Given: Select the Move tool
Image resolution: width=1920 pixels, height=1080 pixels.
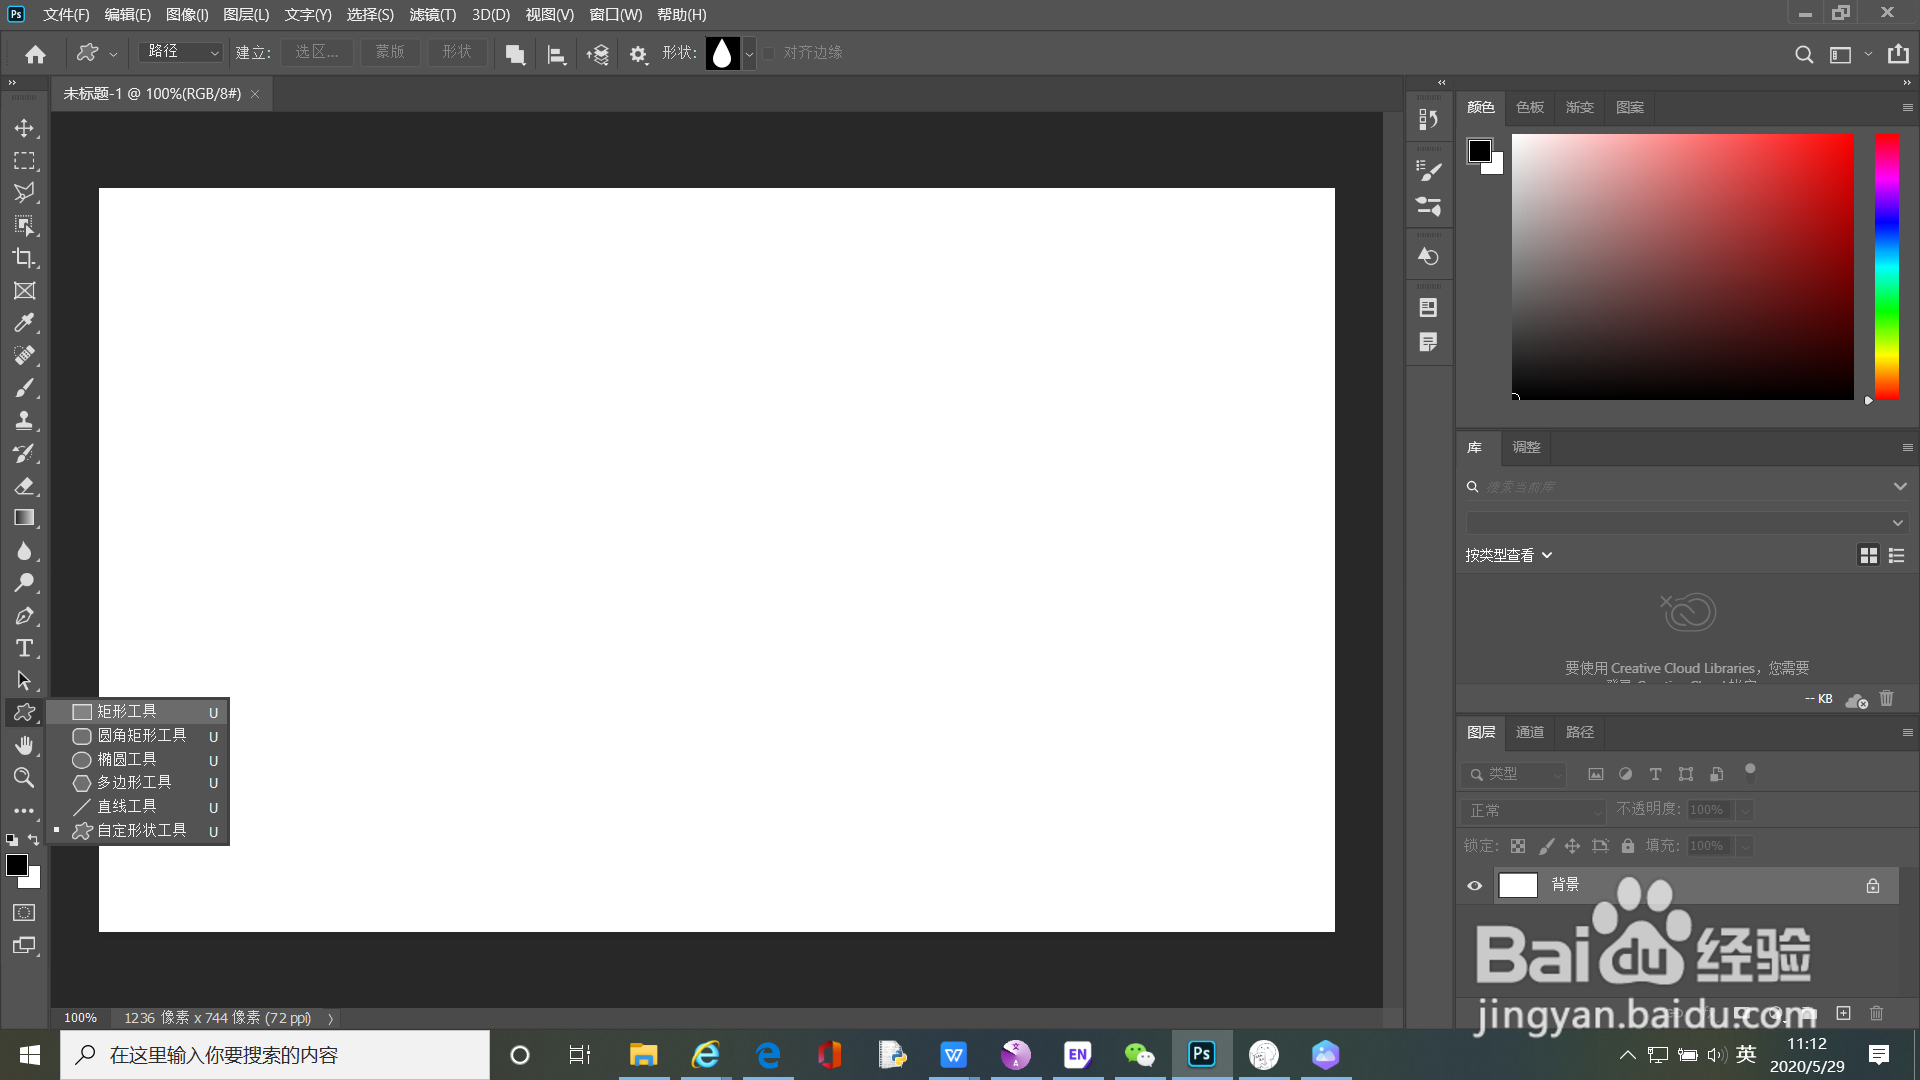Looking at the screenshot, I should pos(24,128).
